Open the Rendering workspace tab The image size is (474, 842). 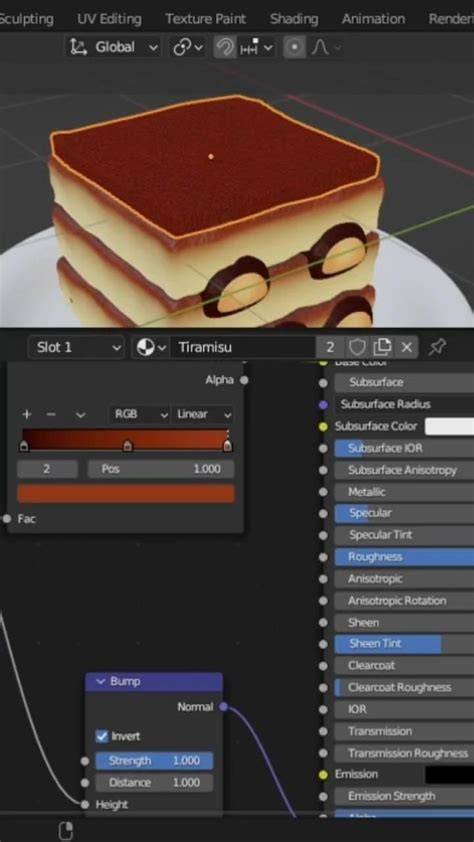(450, 19)
